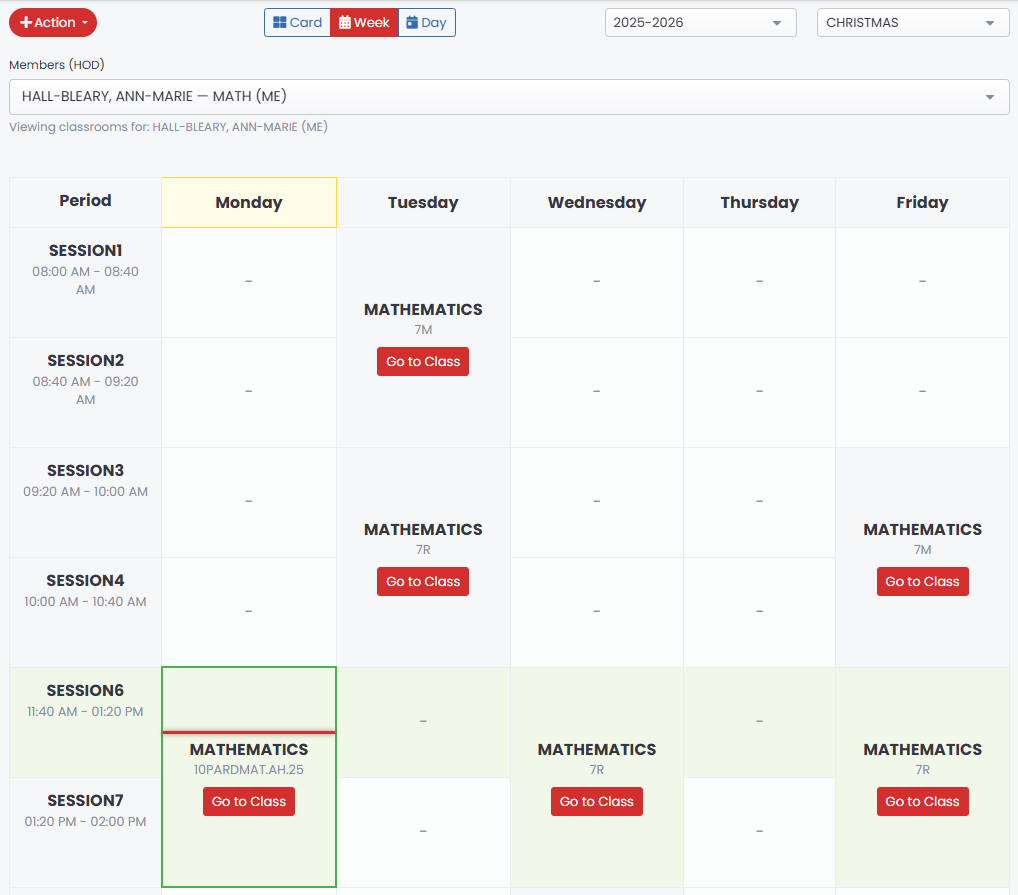Click the 11:40 AM - 01:20 PM time text
Screen dimensions: 1018x895
click(85, 712)
